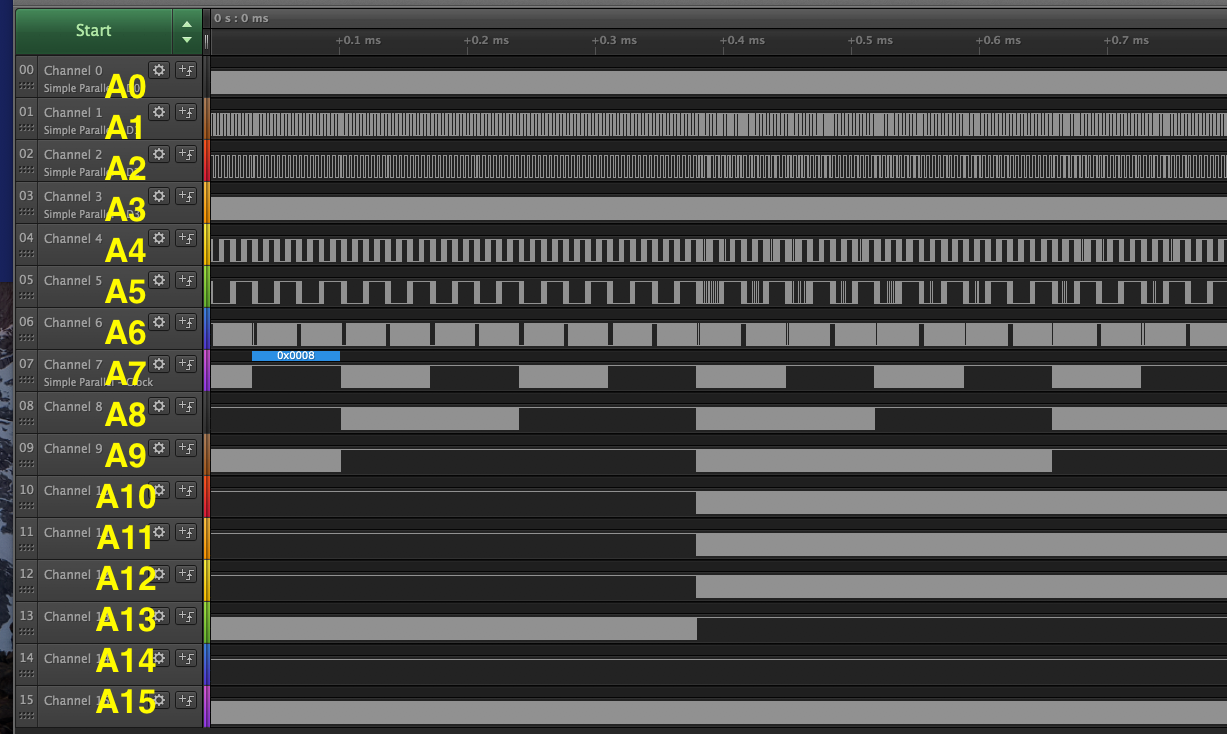Open Channel 0 gear settings

pos(158,69)
